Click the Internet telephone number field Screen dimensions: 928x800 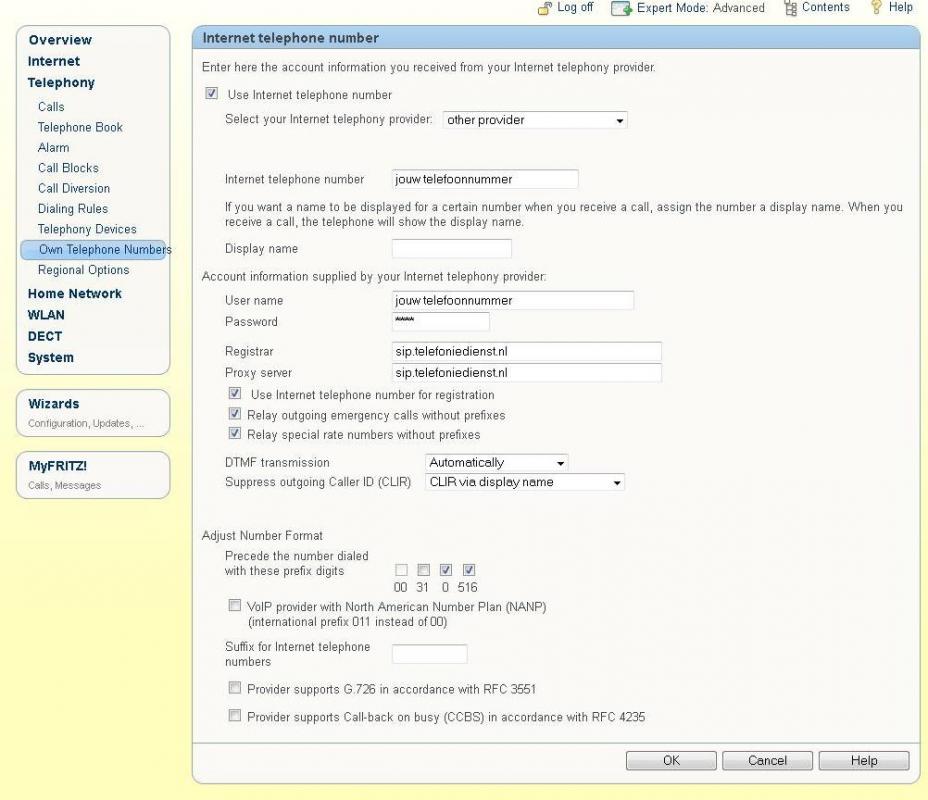click(x=485, y=179)
